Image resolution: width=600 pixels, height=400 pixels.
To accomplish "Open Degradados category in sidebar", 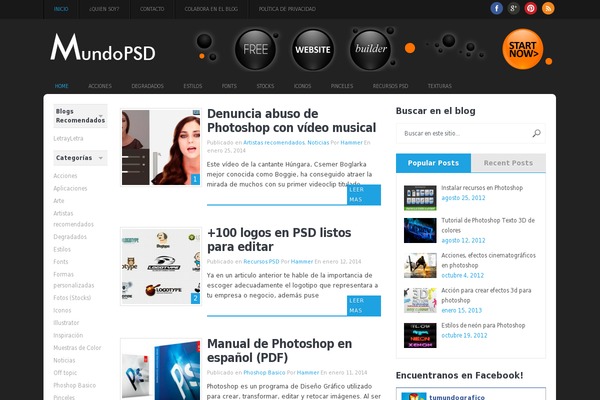I will point(70,237).
